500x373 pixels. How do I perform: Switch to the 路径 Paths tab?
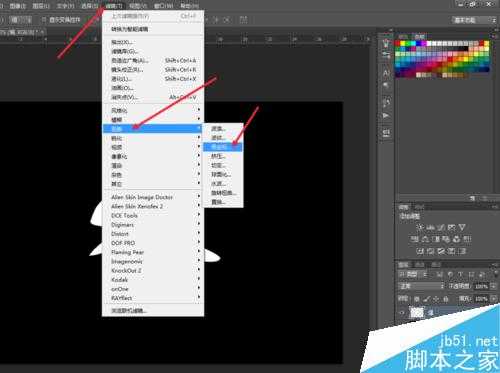click(436, 265)
